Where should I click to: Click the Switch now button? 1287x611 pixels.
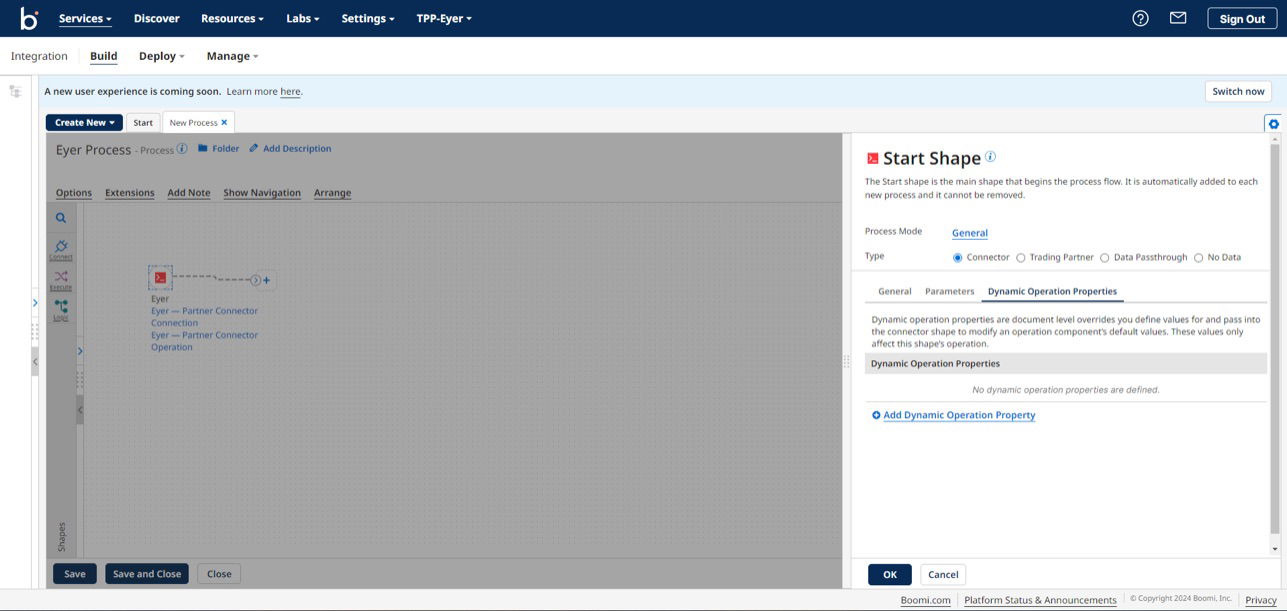(1238, 91)
